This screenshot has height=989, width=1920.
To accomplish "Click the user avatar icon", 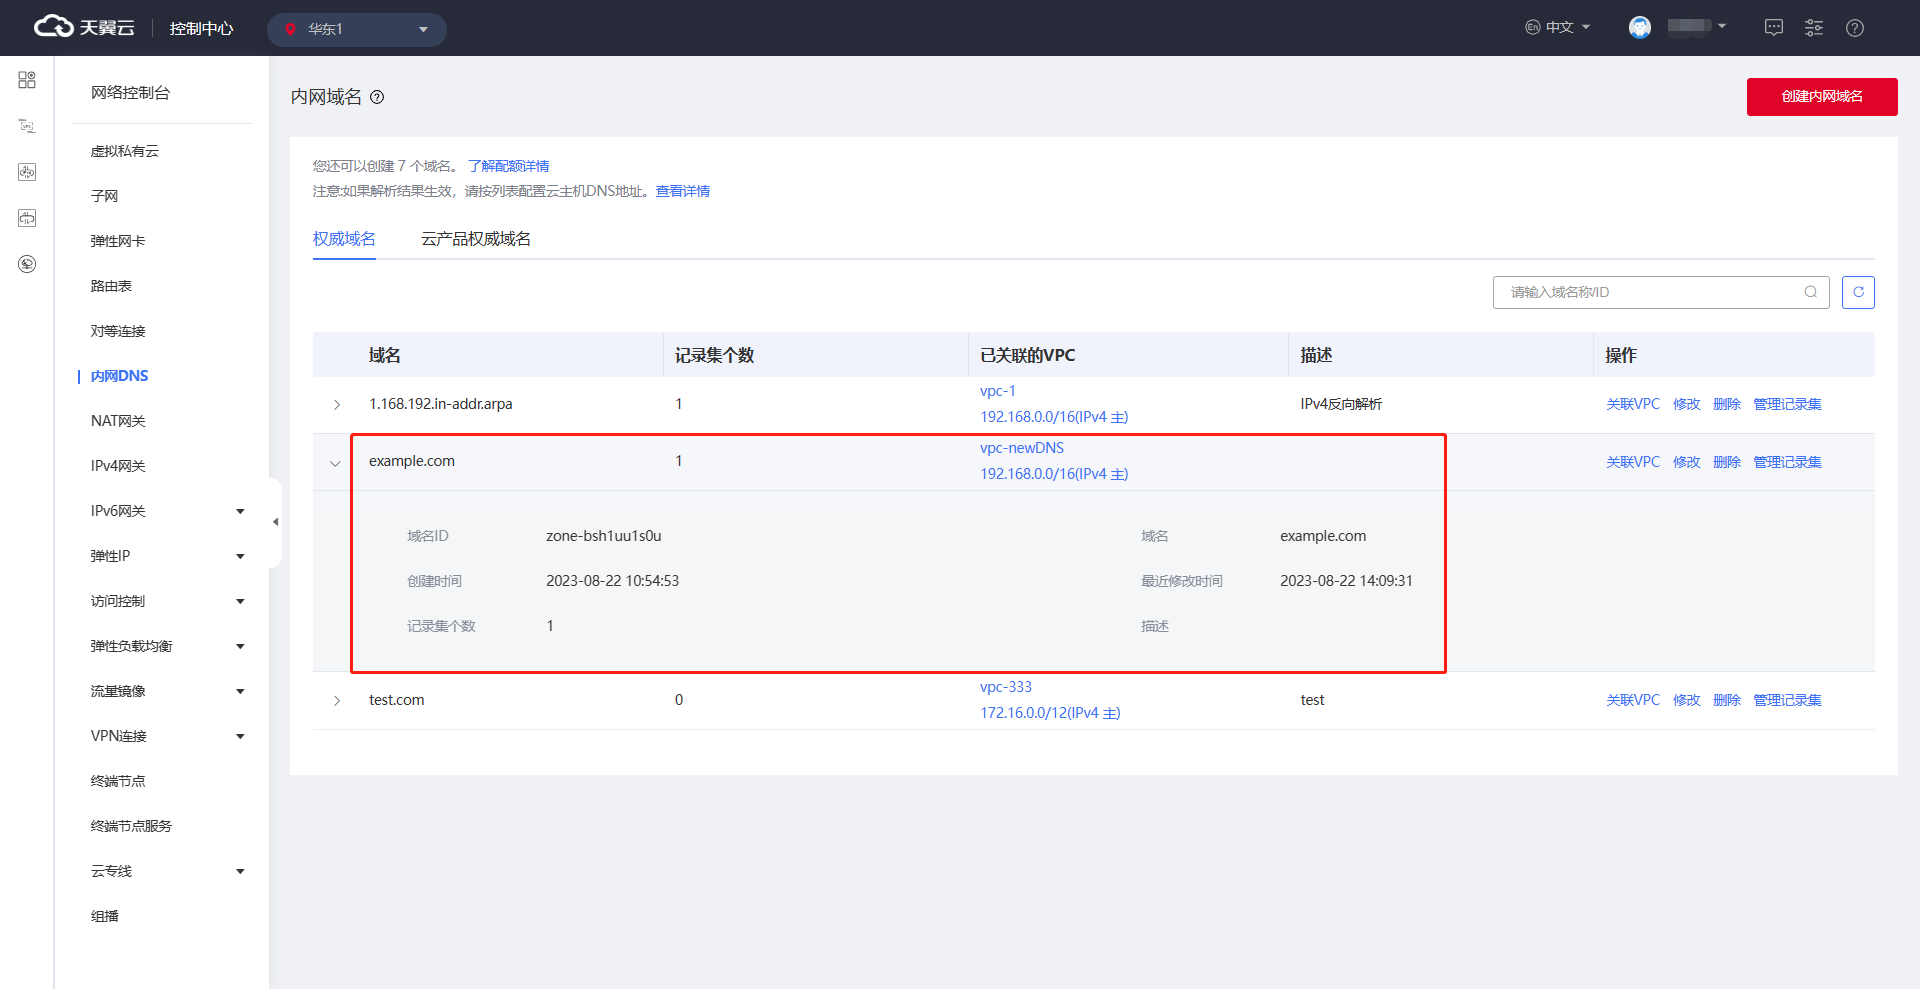I will pyautogui.click(x=1639, y=28).
